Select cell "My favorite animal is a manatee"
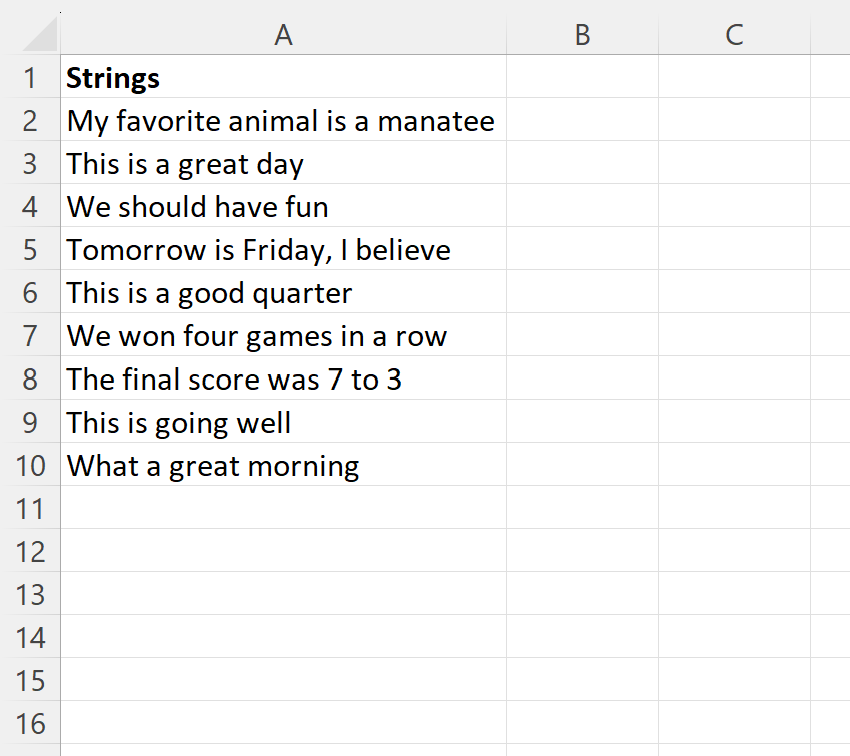The width and height of the screenshot is (850, 756). click(x=281, y=121)
